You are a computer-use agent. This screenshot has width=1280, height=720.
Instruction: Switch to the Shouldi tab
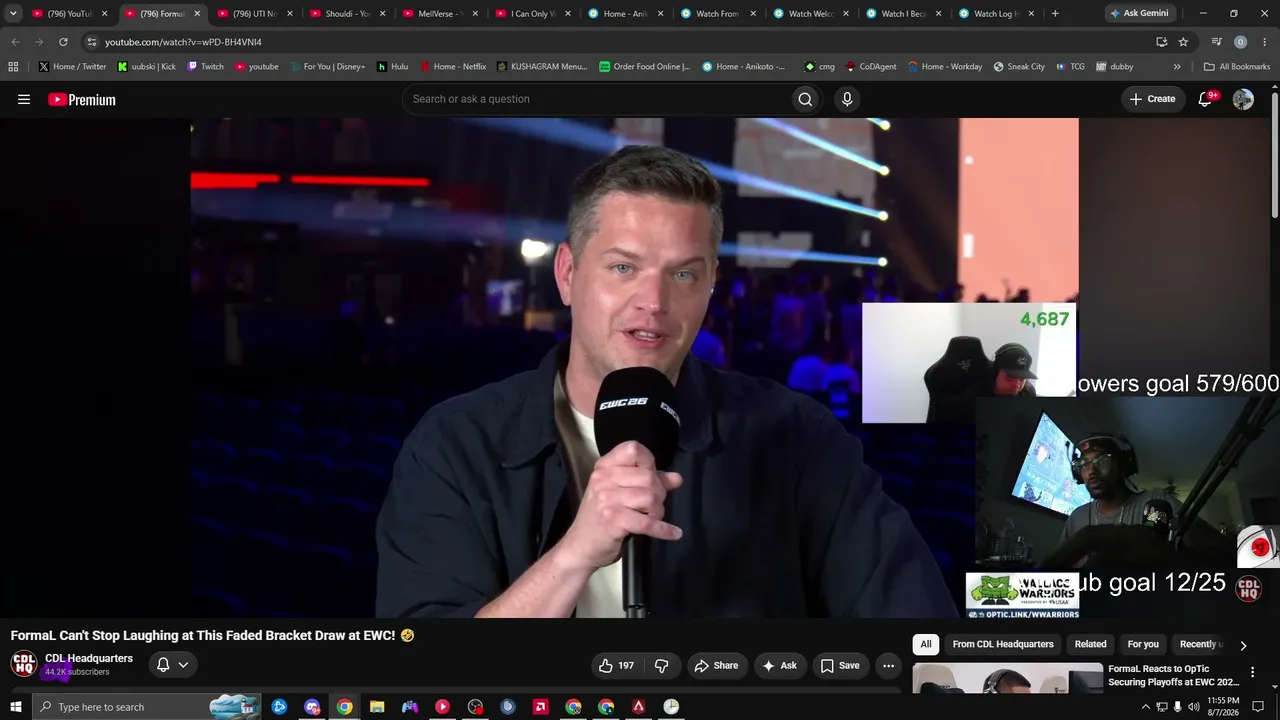pos(346,14)
